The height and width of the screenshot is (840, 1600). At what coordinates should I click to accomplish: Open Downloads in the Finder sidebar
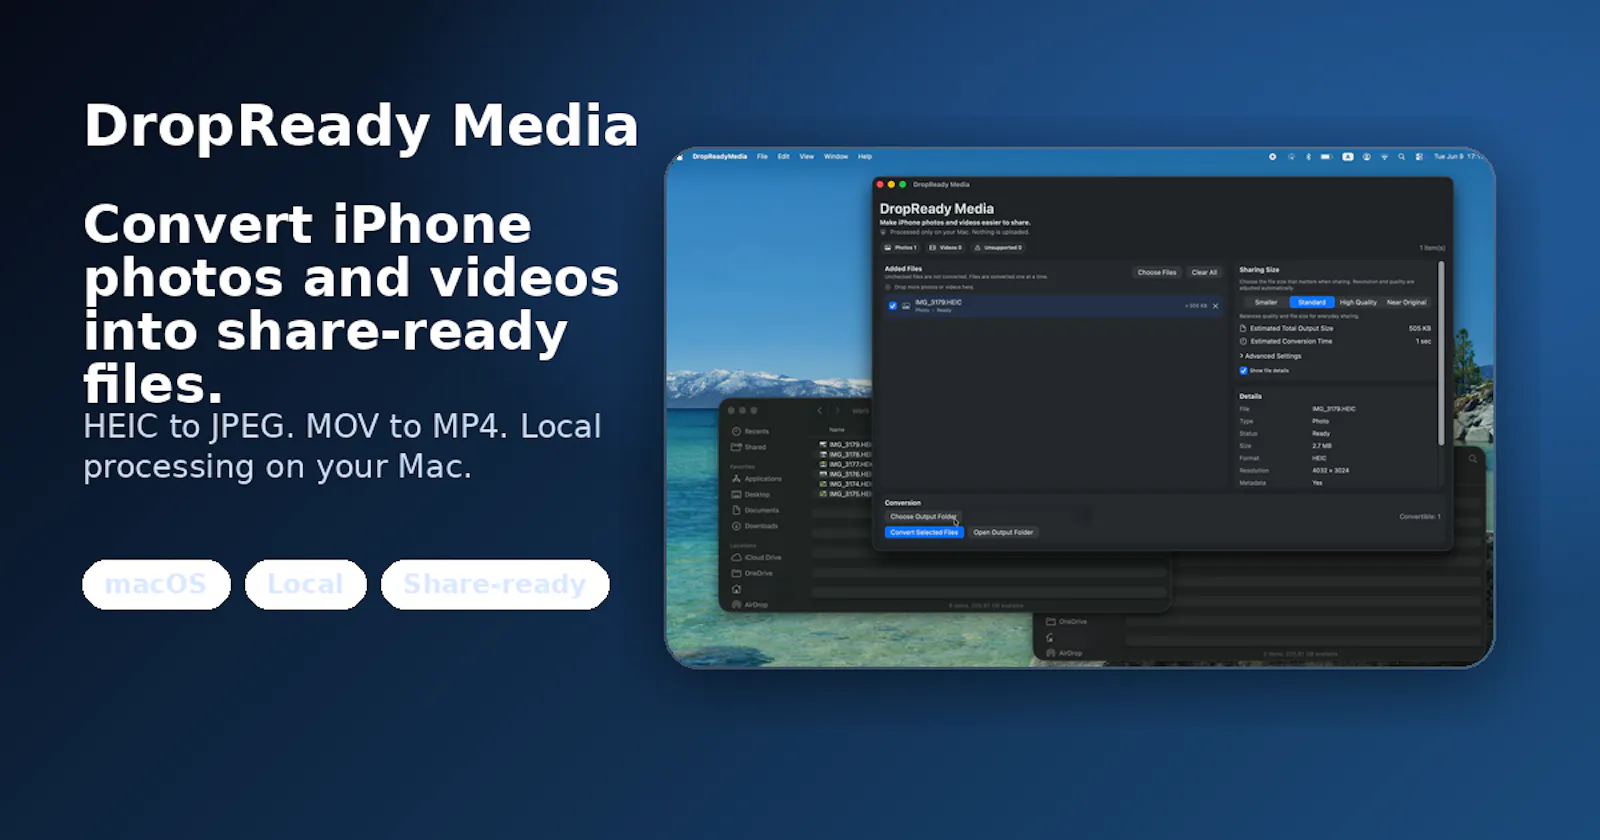[x=755, y=526]
